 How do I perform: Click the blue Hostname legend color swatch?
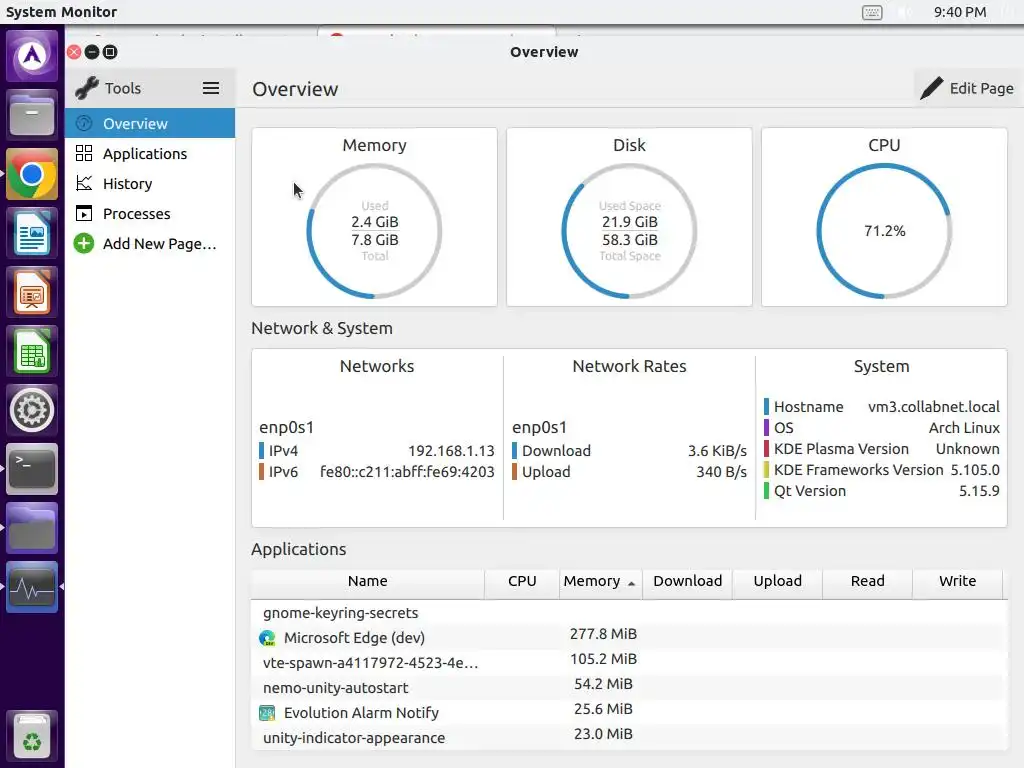click(766, 406)
